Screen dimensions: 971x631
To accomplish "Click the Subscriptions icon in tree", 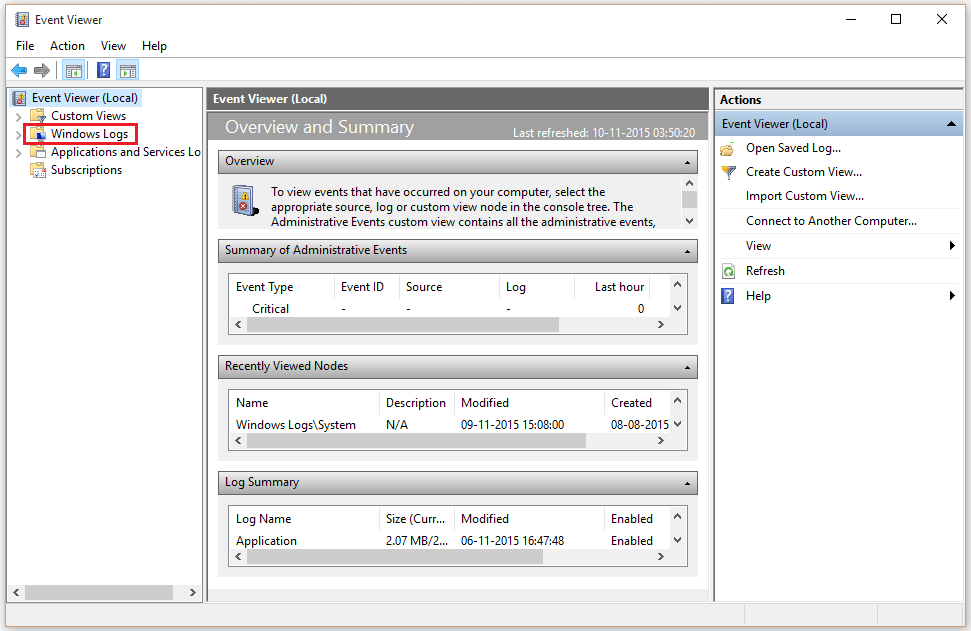I will coord(38,170).
